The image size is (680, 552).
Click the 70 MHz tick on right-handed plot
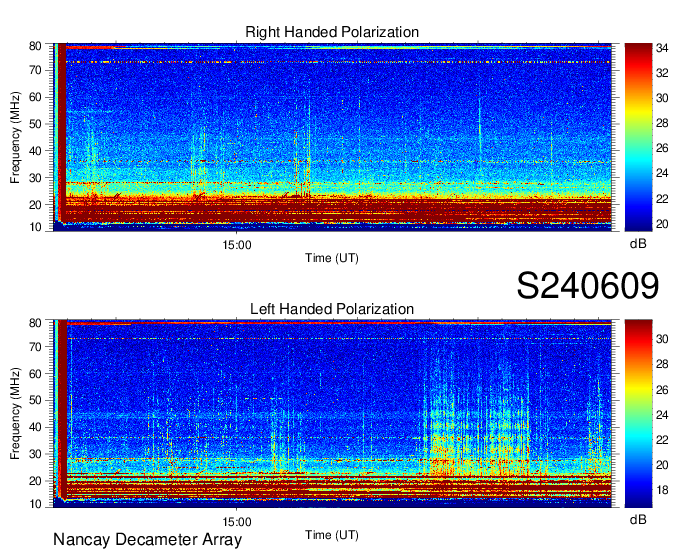(x=35, y=70)
